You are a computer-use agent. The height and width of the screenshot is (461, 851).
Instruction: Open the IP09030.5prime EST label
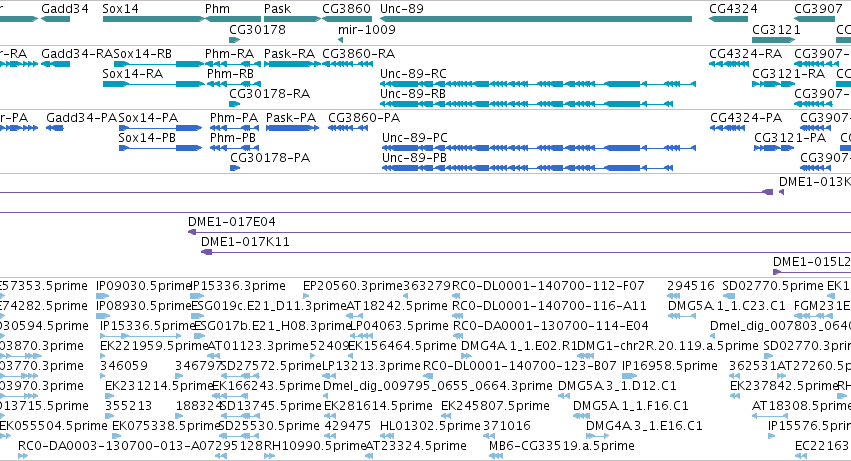(144, 286)
